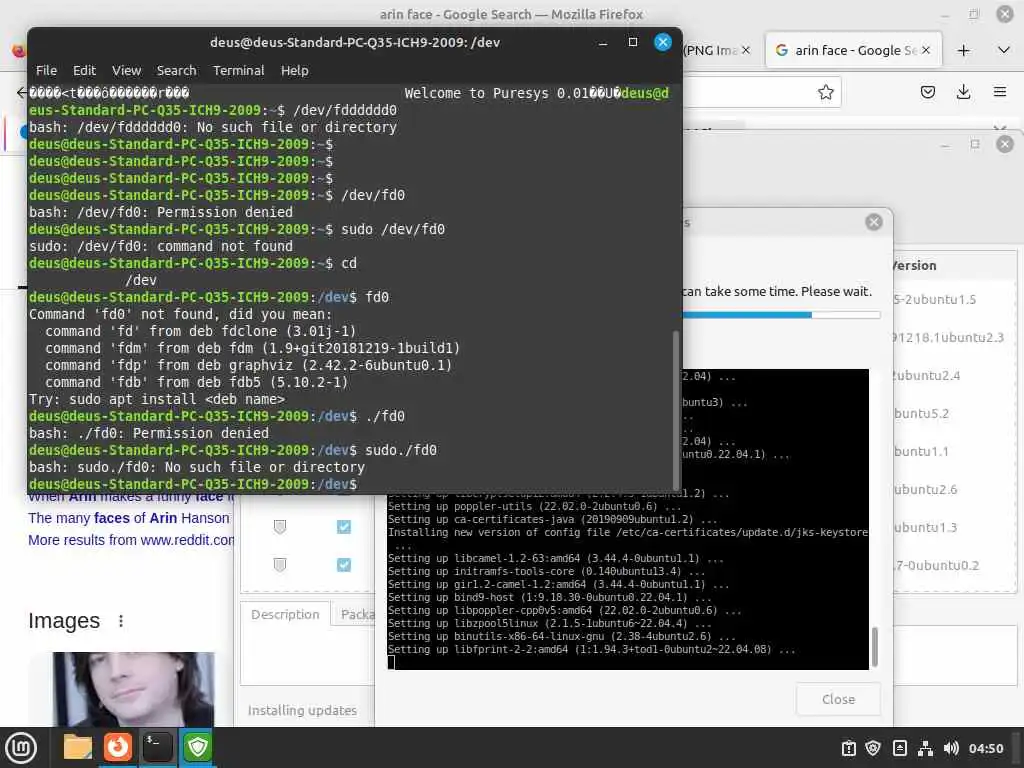Screen dimensions: 1024x768
Task: Open the clock calendar showing 04:50
Action: click(985, 748)
